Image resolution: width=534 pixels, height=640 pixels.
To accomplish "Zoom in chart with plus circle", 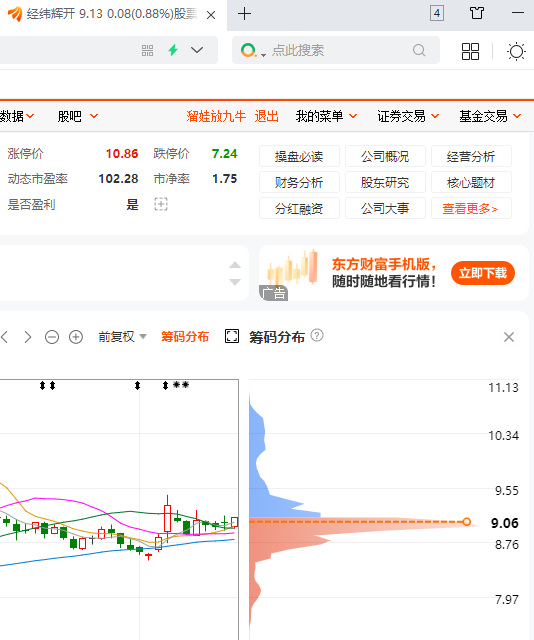I will coord(76,337).
